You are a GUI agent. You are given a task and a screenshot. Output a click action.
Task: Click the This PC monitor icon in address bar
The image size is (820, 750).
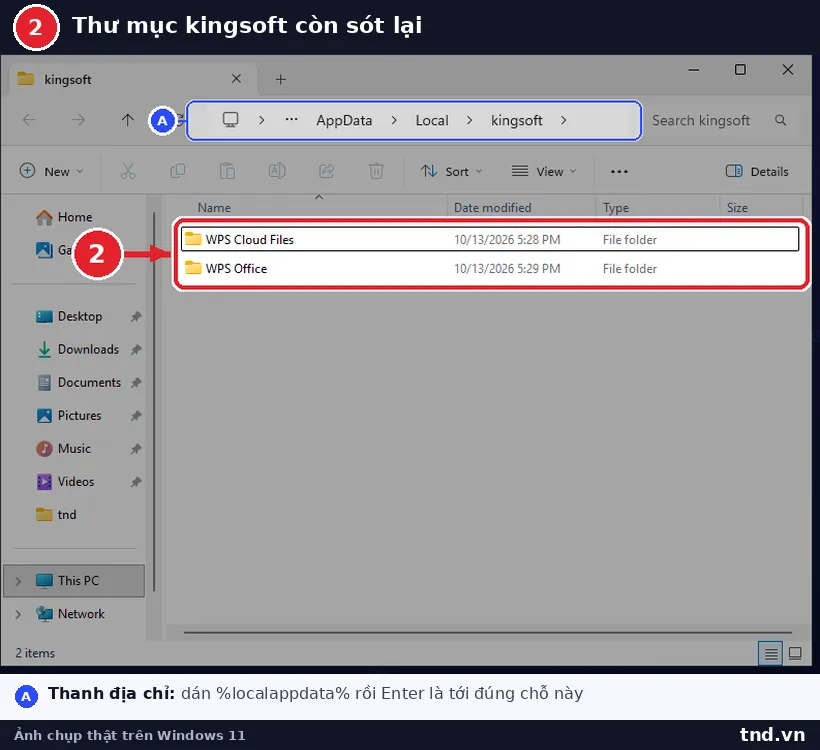[231, 120]
